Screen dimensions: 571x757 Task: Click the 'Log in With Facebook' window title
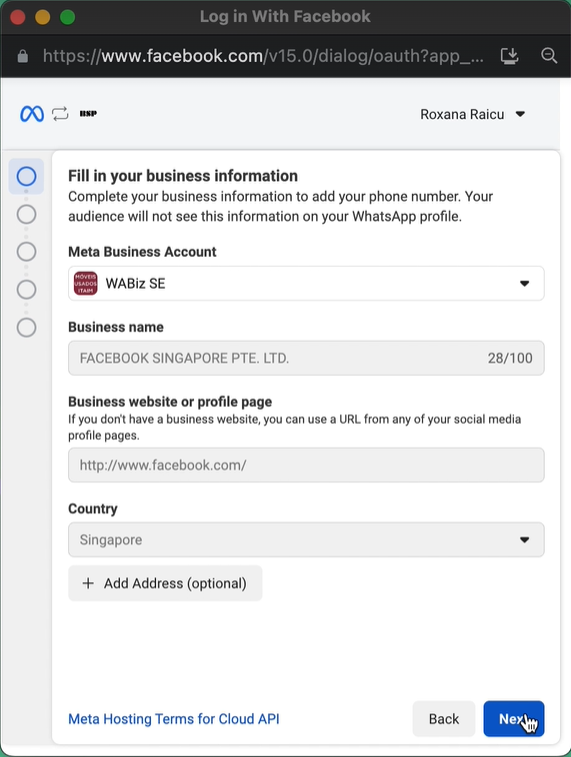tap(285, 16)
